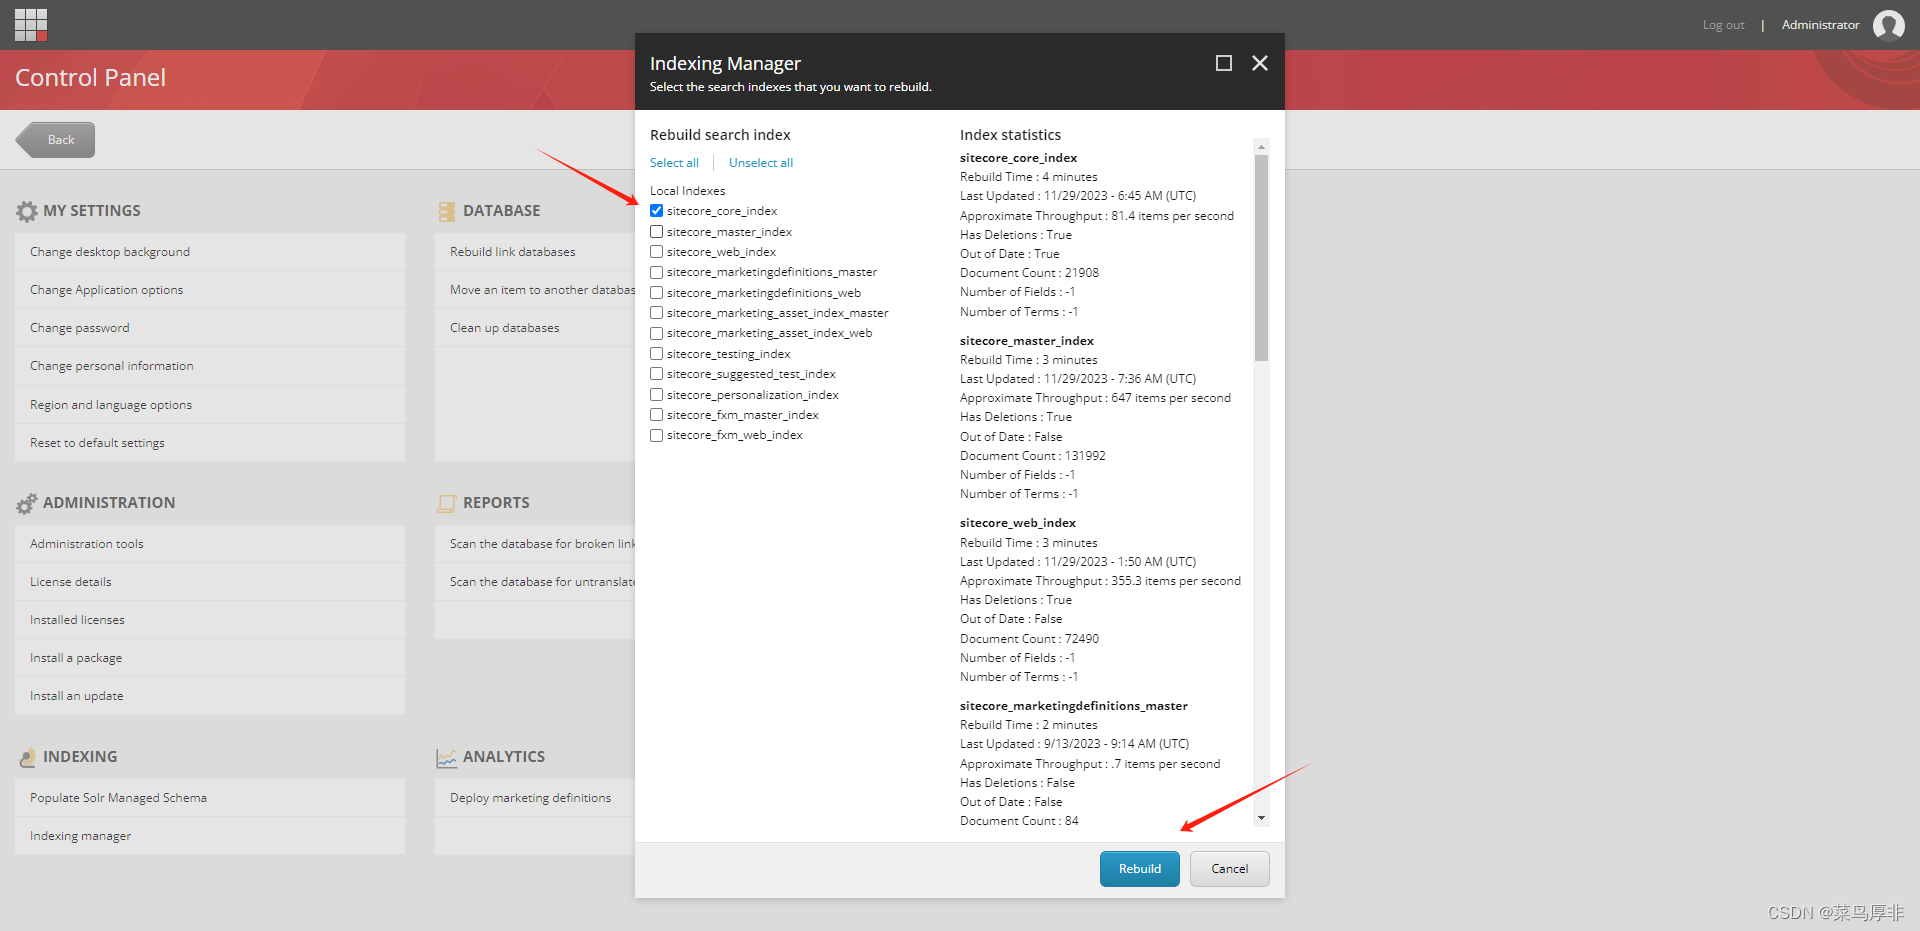Open Change password
This screenshot has height=931, width=1920.
click(x=210, y=328)
